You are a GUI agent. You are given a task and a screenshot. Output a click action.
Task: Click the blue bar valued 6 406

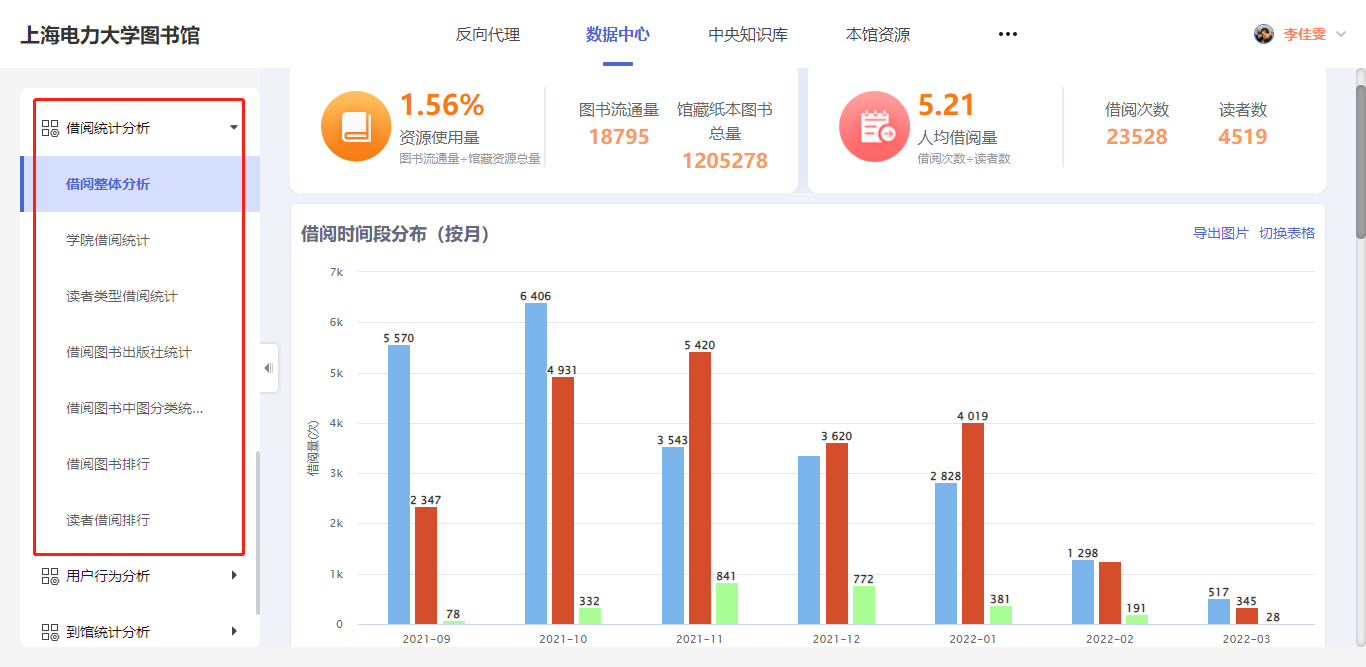click(536, 463)
